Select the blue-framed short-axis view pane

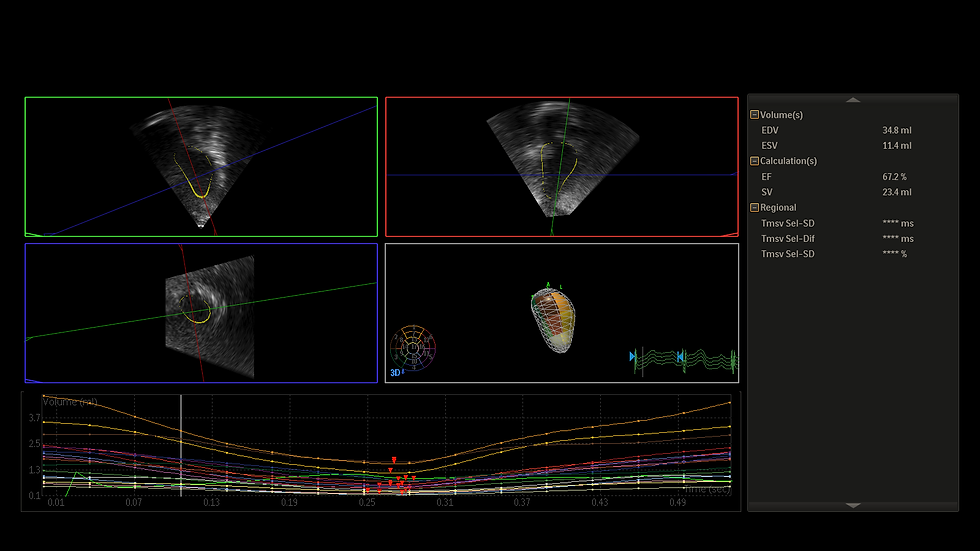coord(201,313)
